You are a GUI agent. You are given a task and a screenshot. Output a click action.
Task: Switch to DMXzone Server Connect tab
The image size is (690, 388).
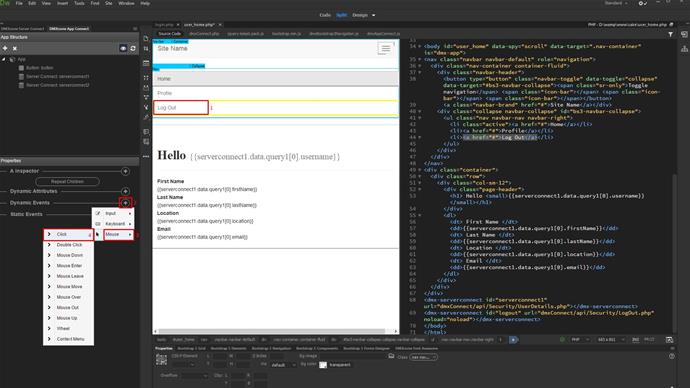tap(22, 29)
